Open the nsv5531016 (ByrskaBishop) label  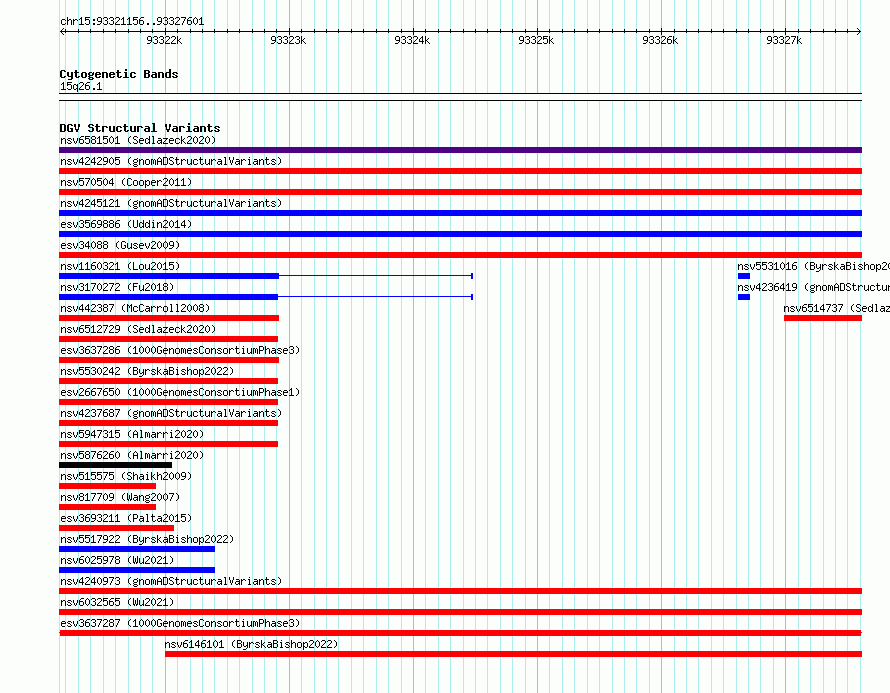pos(813,266)
